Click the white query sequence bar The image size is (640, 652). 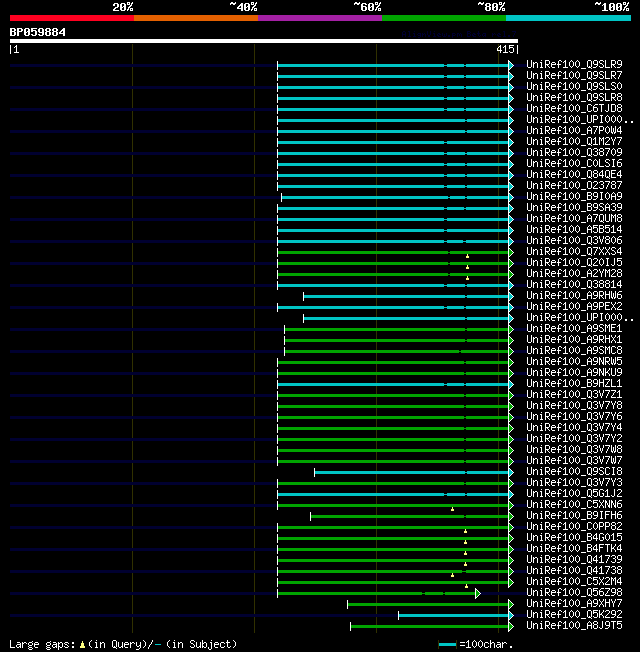click(264, 41)
